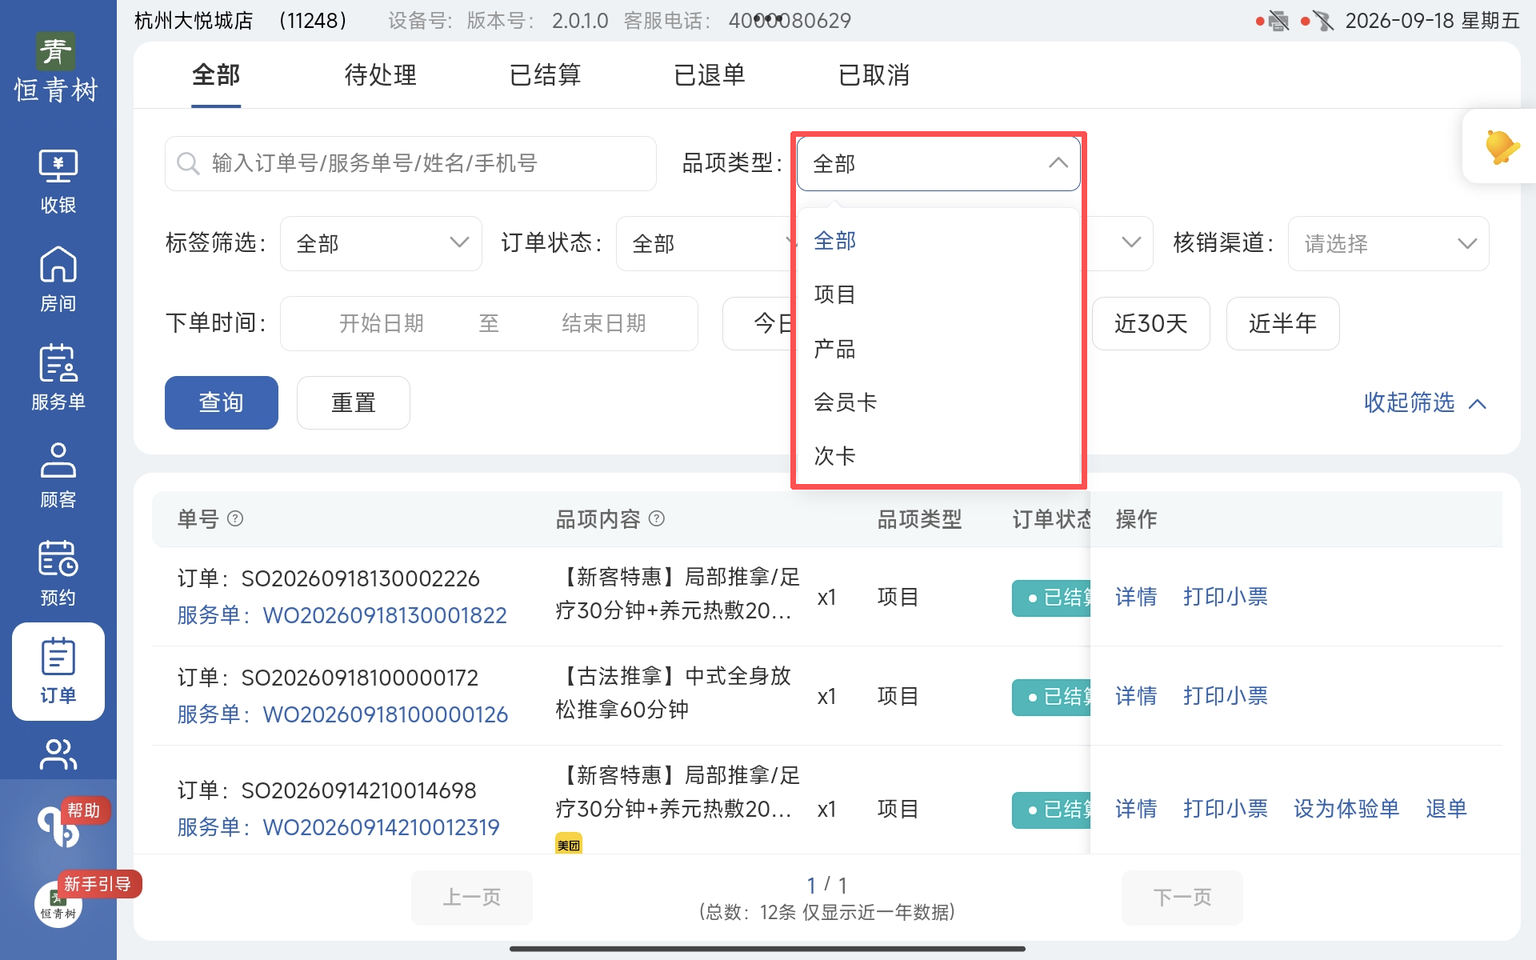Collapse filters with 收起筛选

[1424, 403]
